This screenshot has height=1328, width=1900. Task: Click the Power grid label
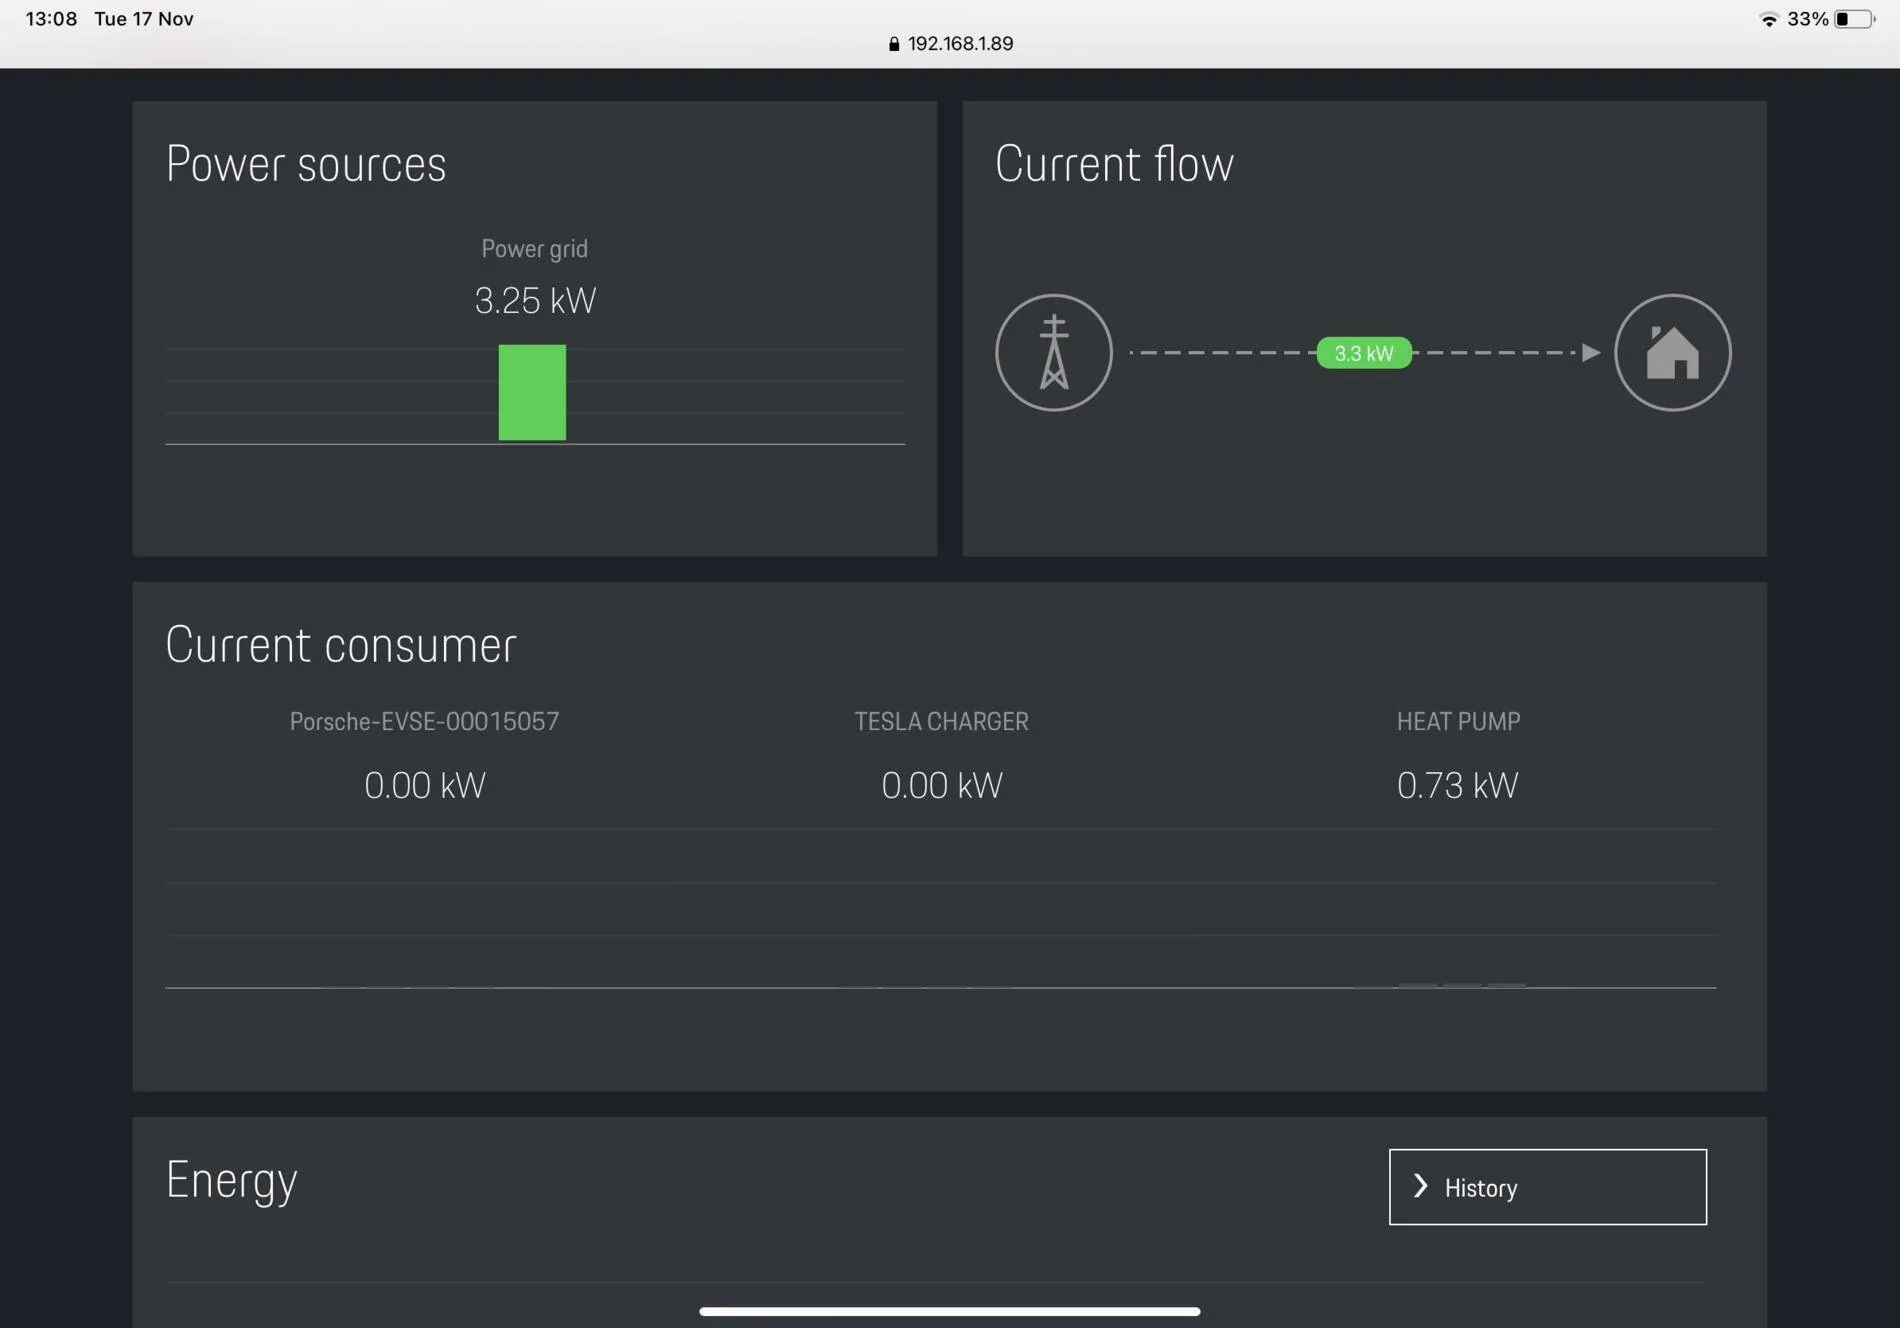535,249
